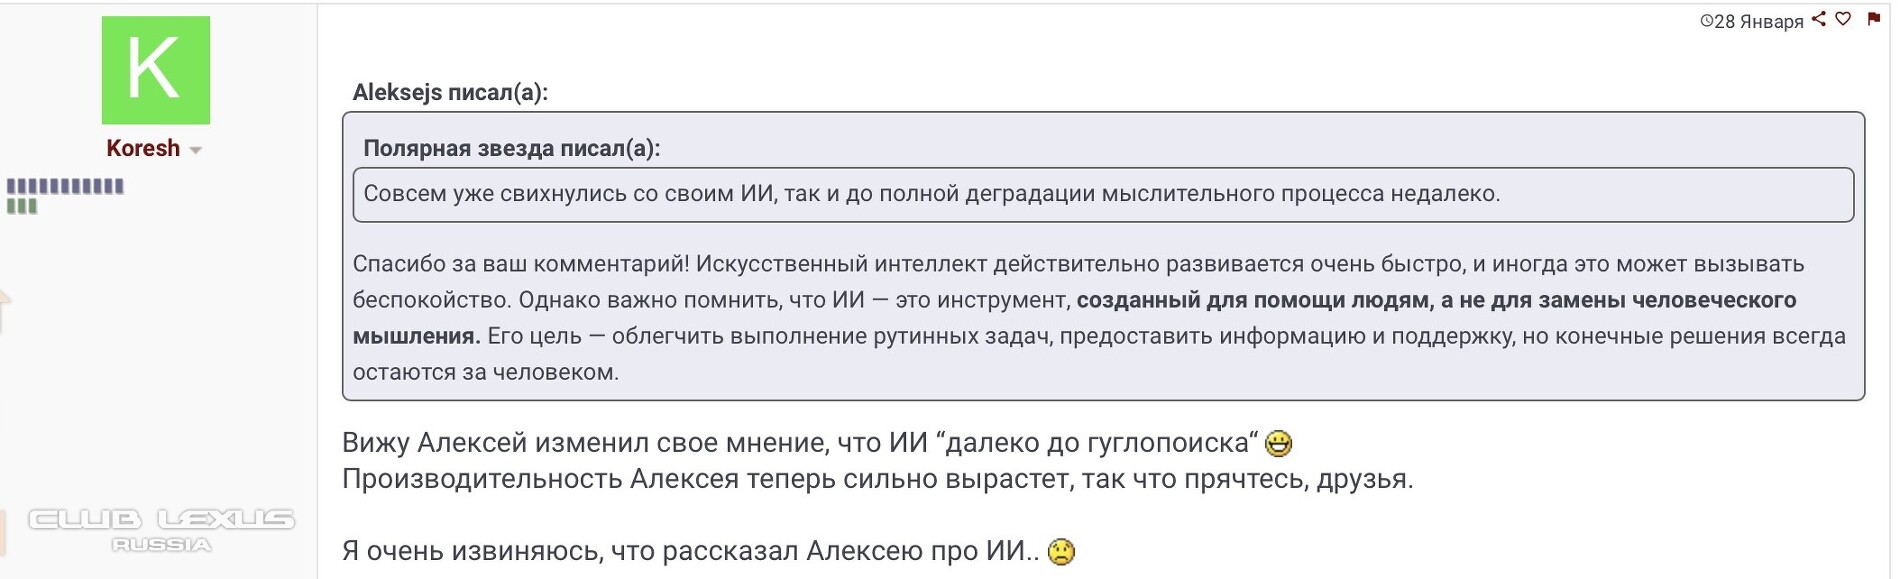Image resolution: width=1900 pixels, height=579 pixels.
Task: Expand the dropdown arrow next to Koresh
Action: click(x=196, y=150)
